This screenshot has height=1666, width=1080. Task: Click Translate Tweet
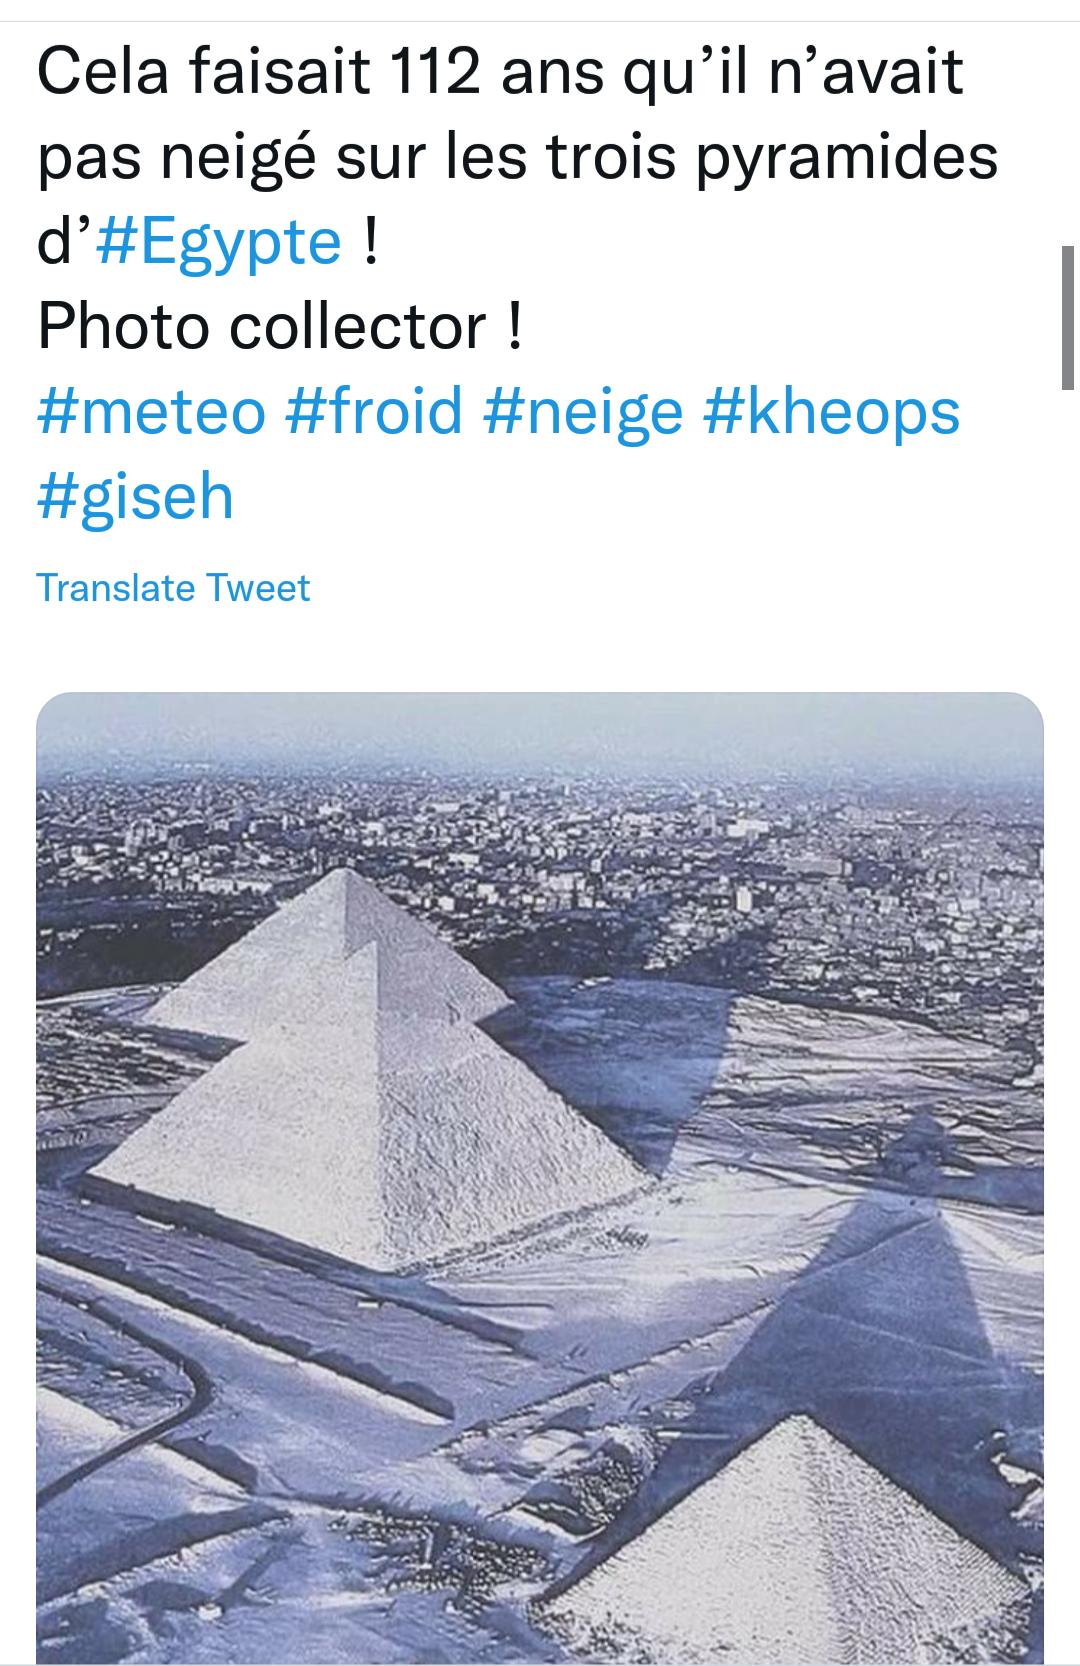tap(173, 587)
